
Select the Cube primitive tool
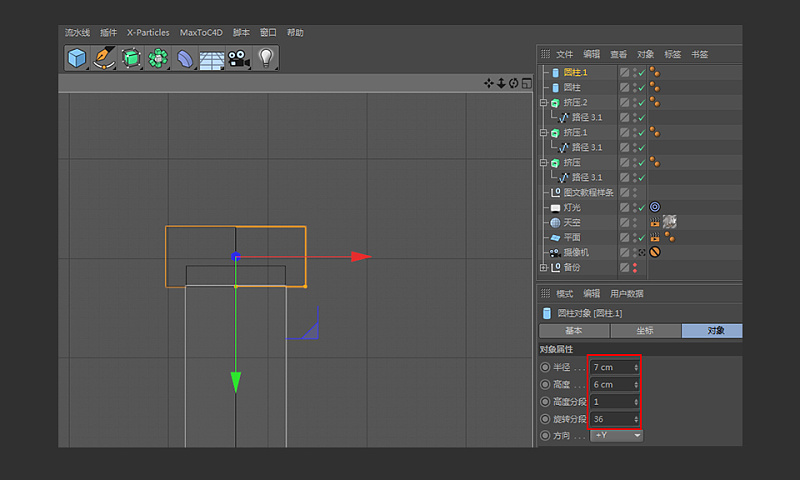click(x=77, y=58)
